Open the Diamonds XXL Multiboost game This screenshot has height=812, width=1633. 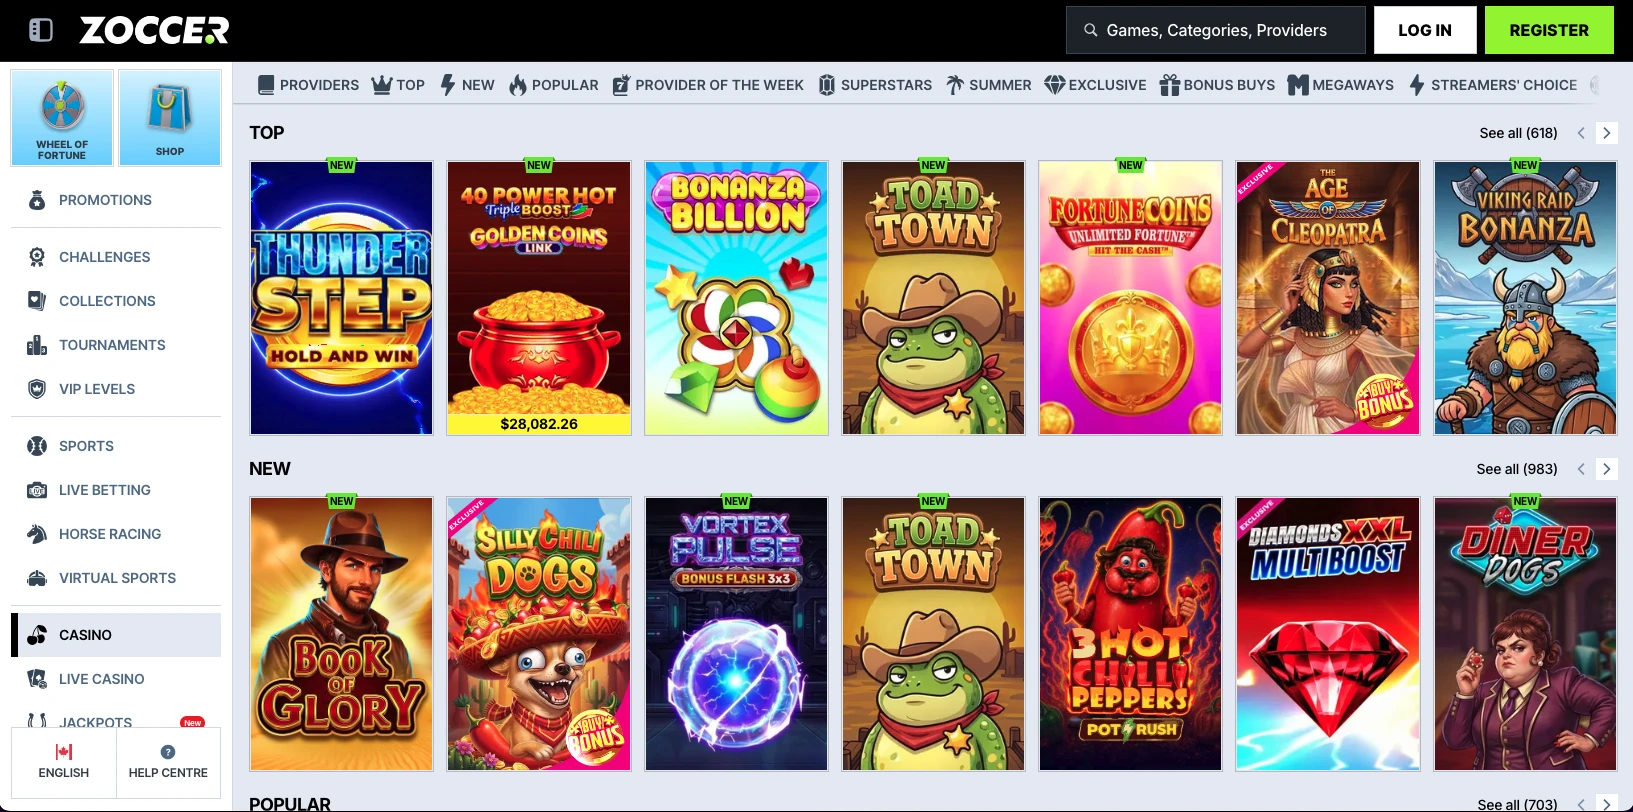(1328, 634)
